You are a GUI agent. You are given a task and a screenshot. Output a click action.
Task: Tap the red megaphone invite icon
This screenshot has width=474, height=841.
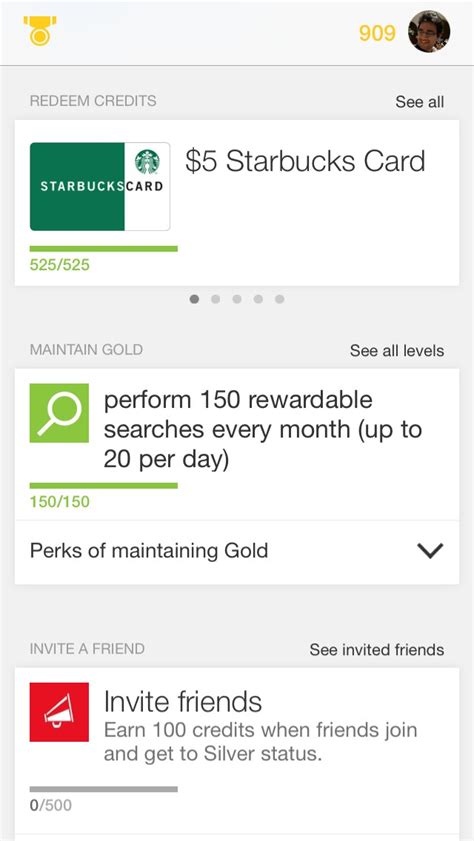pos(59,712)
